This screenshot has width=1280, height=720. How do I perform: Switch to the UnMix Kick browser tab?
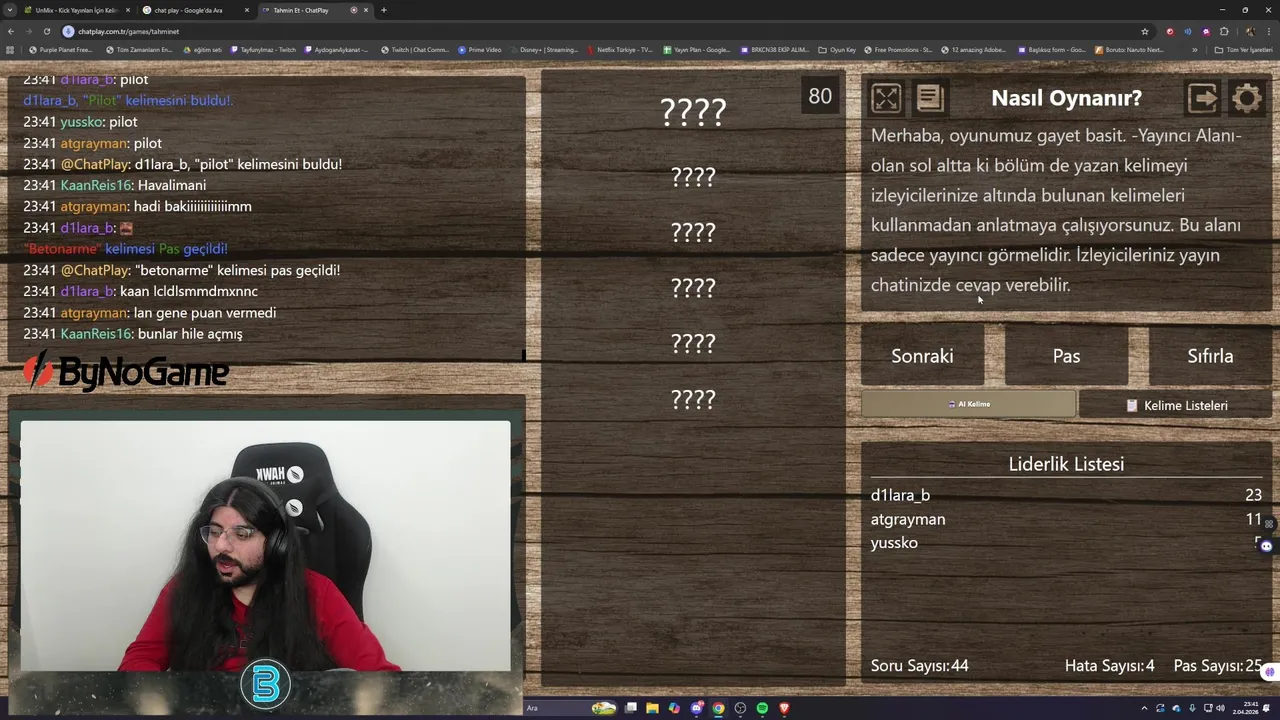point(76,10)
